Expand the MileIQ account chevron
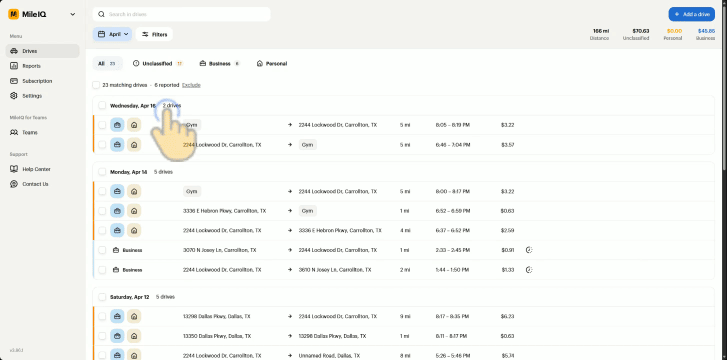 [x=73, y=14]
